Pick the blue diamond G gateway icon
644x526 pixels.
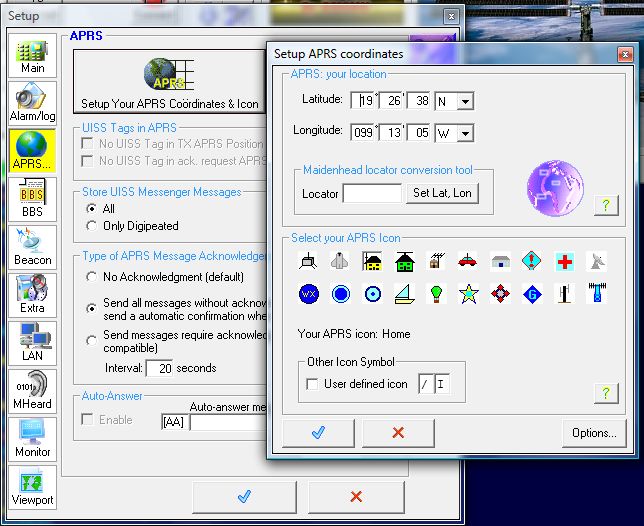point(532,294)
